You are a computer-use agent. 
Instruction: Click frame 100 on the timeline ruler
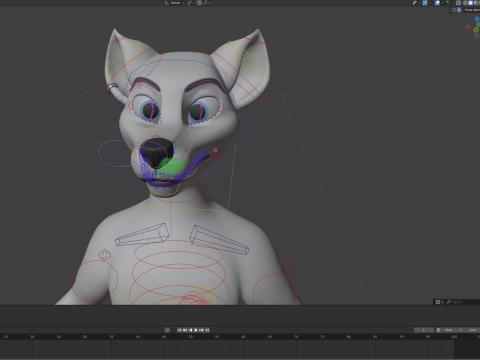(x=454, y=337)
